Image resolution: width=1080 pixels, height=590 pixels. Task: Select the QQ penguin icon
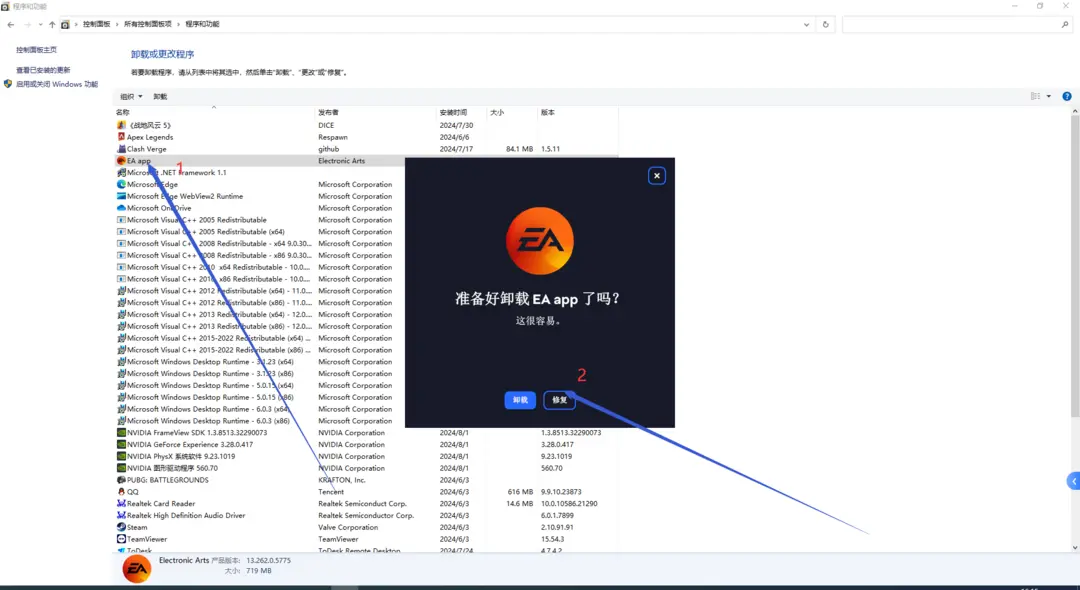pyautogui.click(x=121, y=492)
